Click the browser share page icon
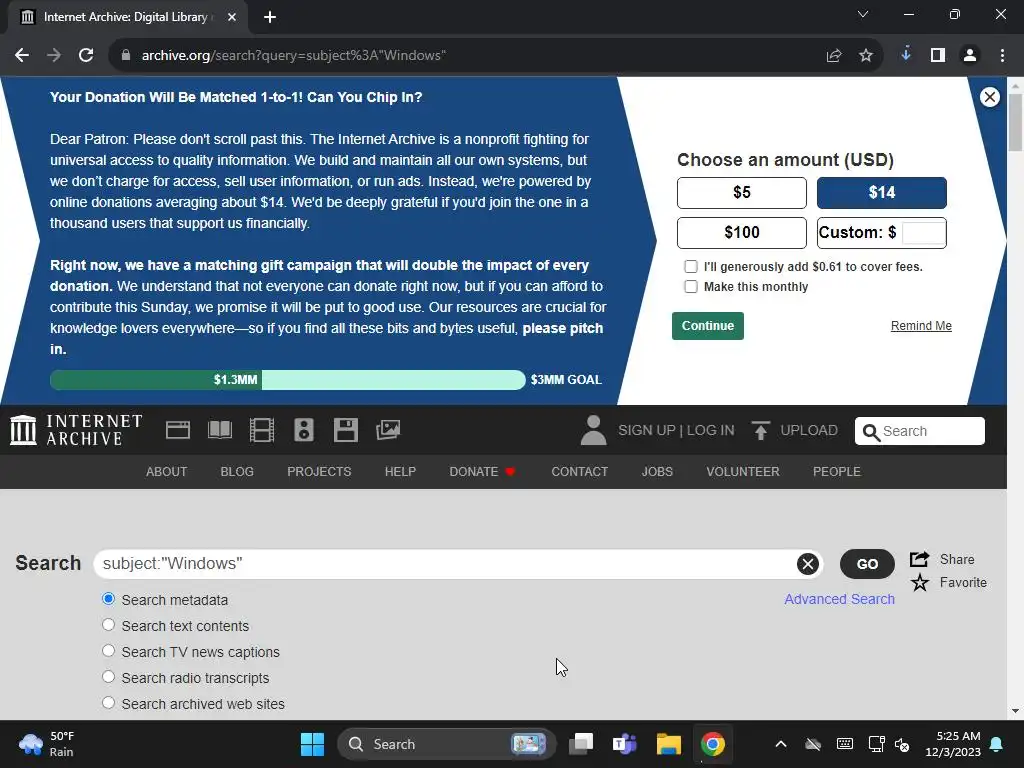Image resolution: width=1024 pixels, height=768 pixels. [834, 56]
